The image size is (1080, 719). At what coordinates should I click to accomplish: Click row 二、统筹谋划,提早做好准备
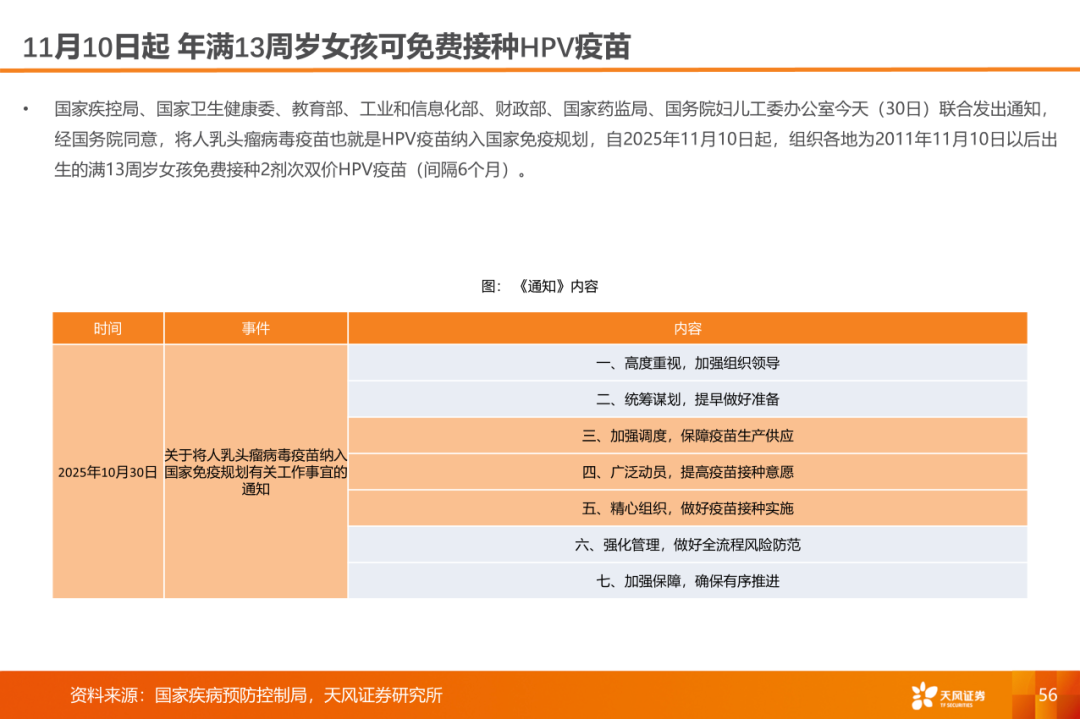point(687,399)
